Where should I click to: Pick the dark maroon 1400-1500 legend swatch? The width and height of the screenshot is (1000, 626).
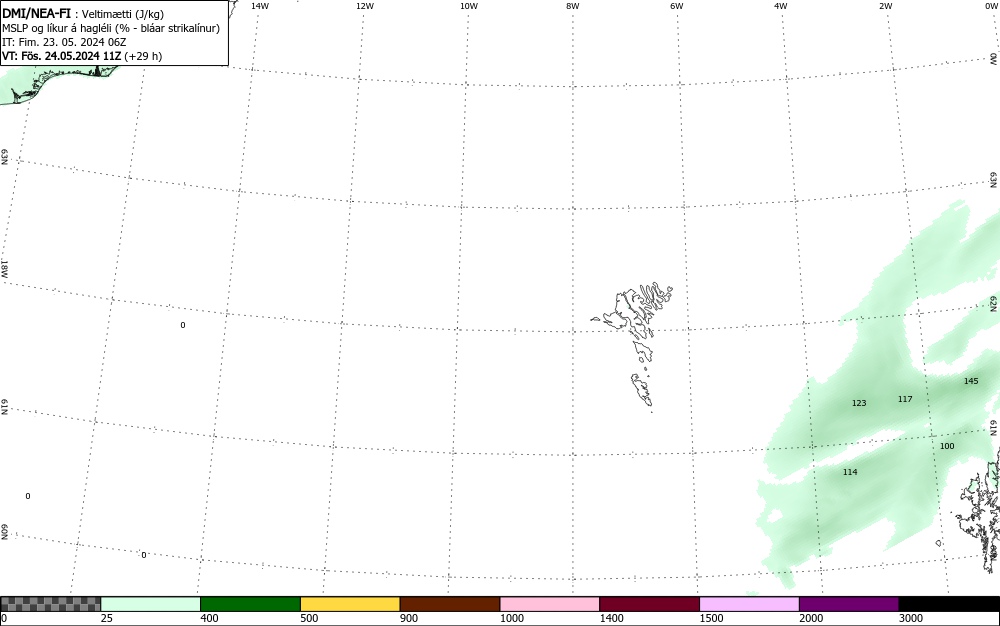(649, 604)
